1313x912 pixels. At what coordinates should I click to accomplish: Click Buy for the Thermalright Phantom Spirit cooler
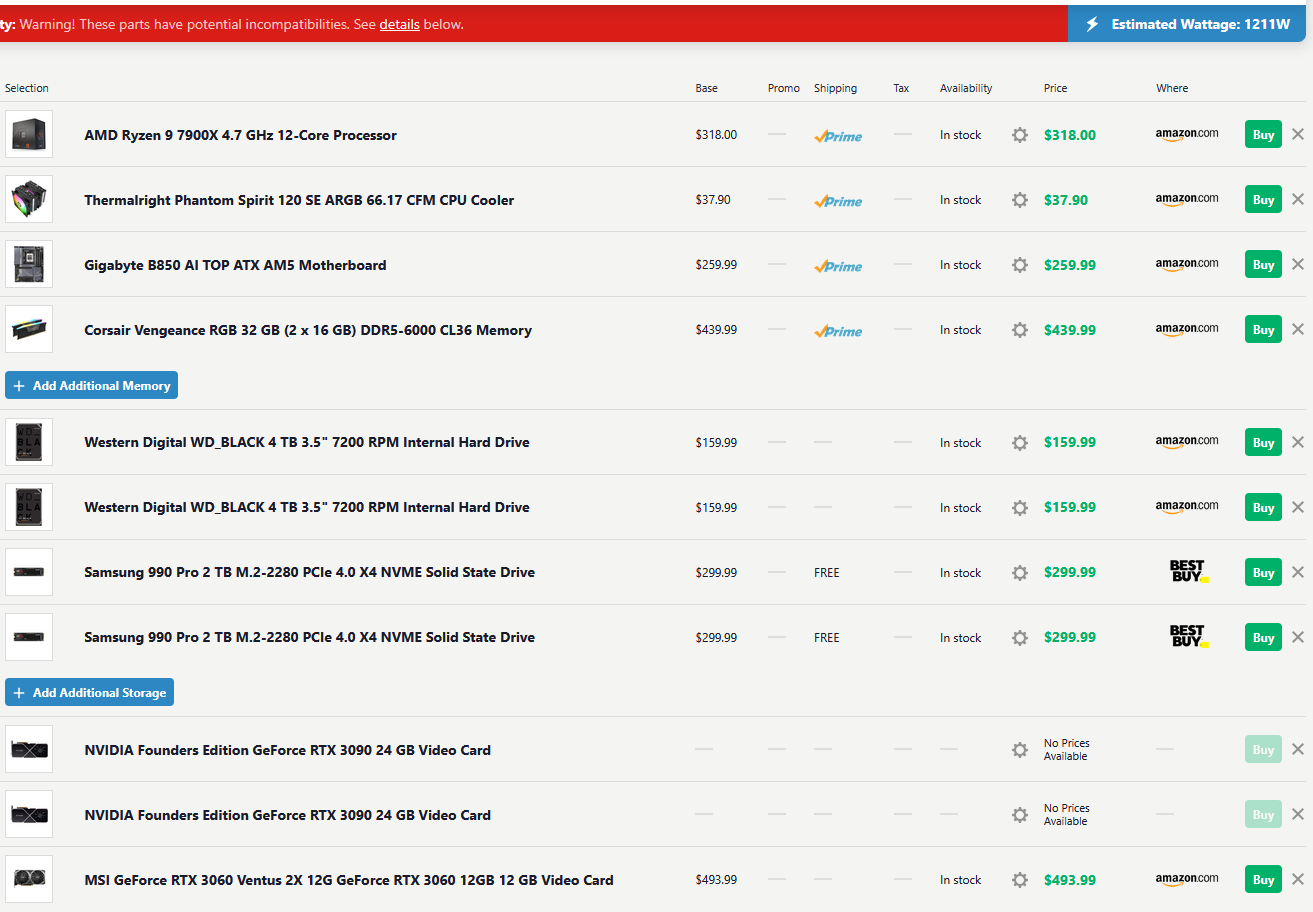(1263, 200)
